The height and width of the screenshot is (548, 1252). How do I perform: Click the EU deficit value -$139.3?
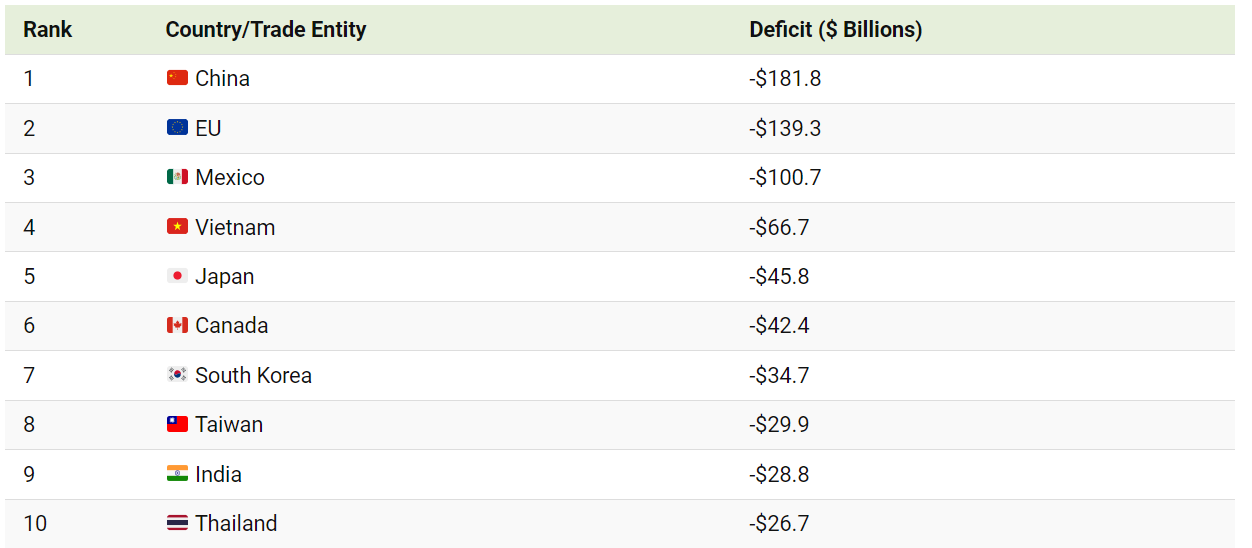tap(785, 128)
